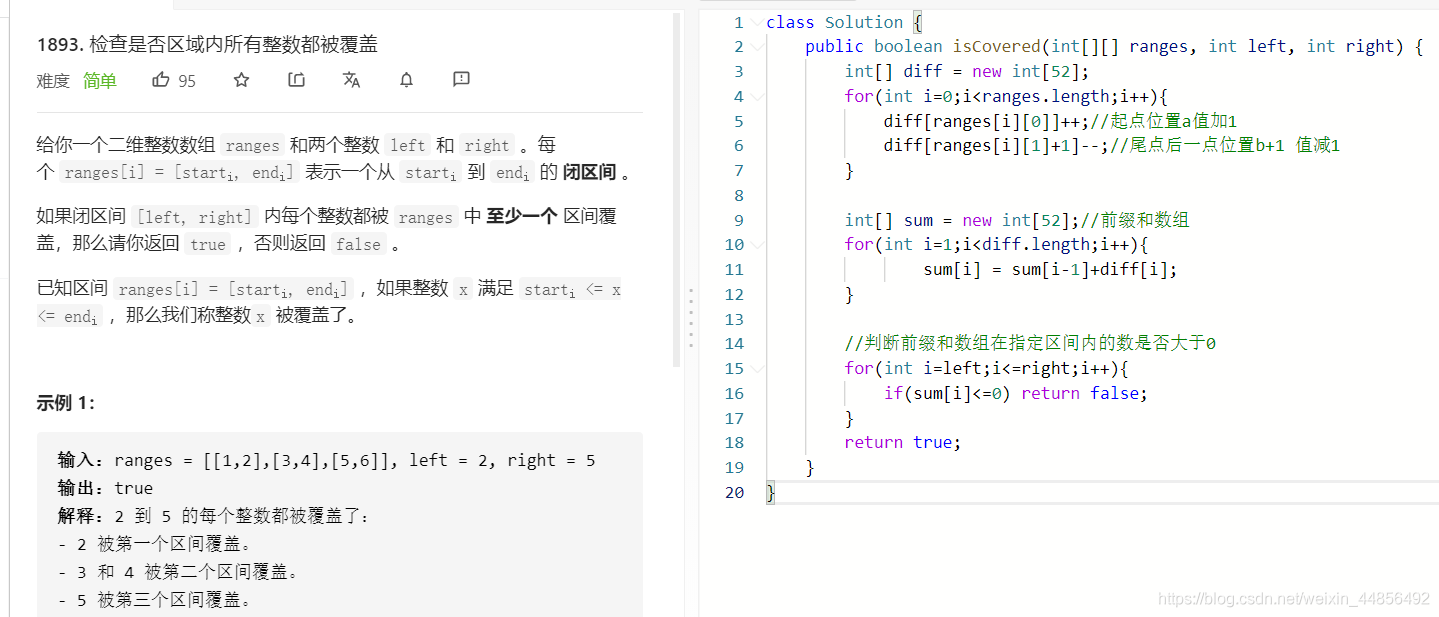Collapse the isCovered method fold arrow on line 2
This screenshot has height=617, width=1439.
(x=757, y=47)
